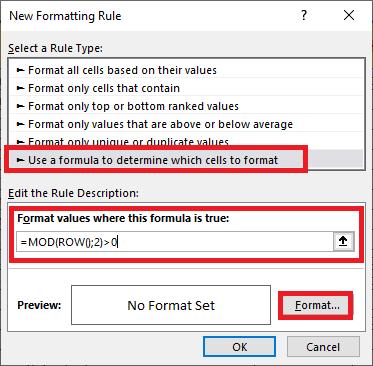Select 'Use a formula to determine which cells to format'
Viewport: 373px width, 366px height.
pos(186,160)
